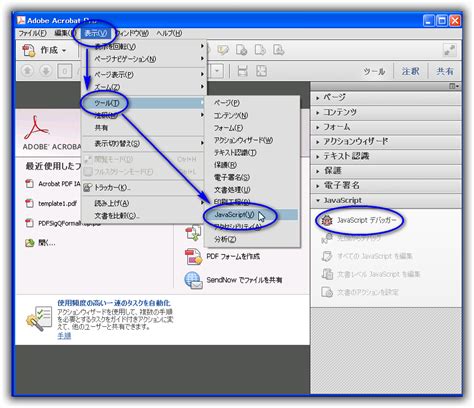Open the 作成 button dropdown arrow
Image resolution: width=474 pixels, height=408 pixels.
(64, 51)
